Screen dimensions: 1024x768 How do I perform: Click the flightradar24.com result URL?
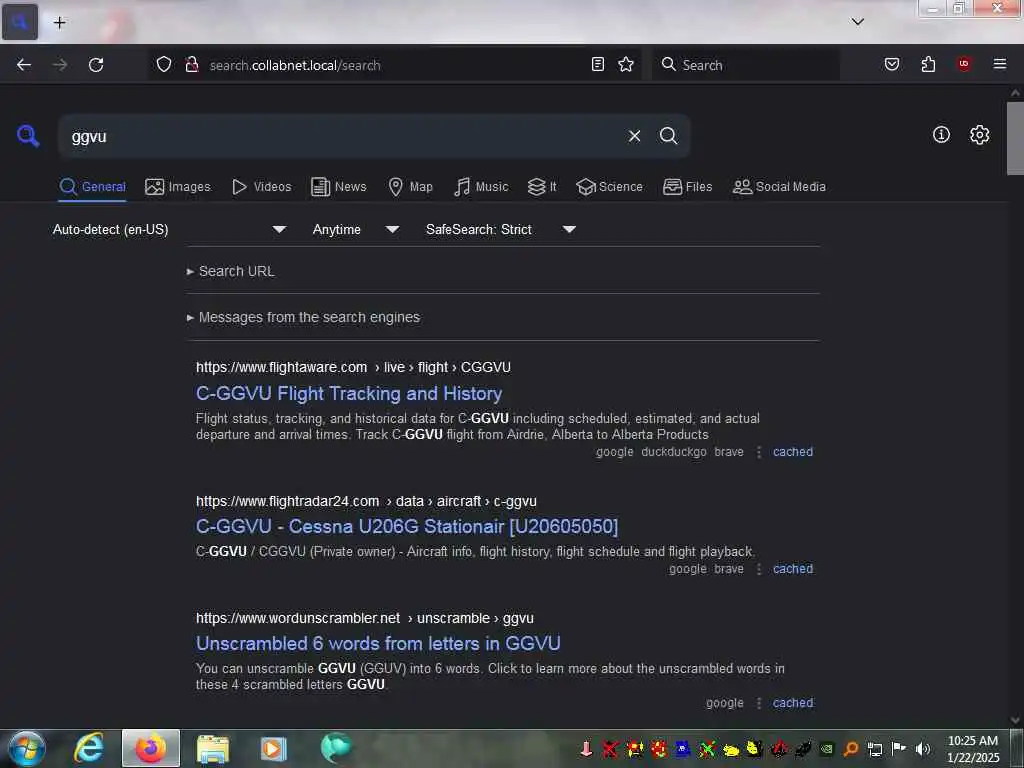[x=366, y=501]
